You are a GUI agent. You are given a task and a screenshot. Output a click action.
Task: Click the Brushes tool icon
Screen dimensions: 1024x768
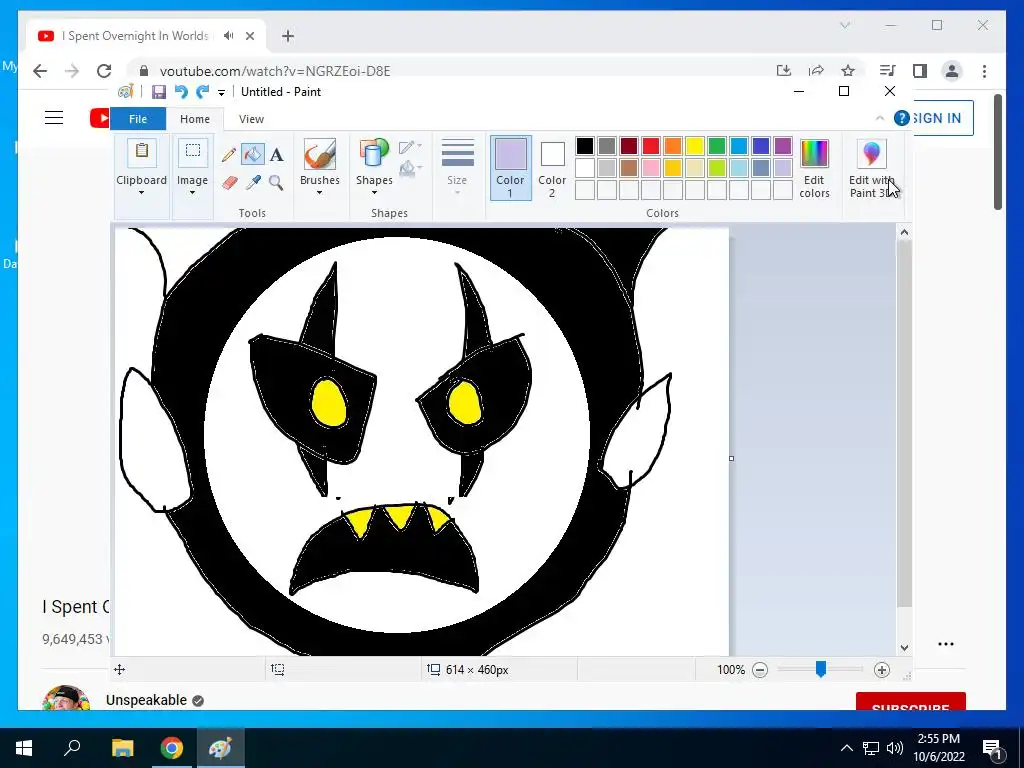319,155
